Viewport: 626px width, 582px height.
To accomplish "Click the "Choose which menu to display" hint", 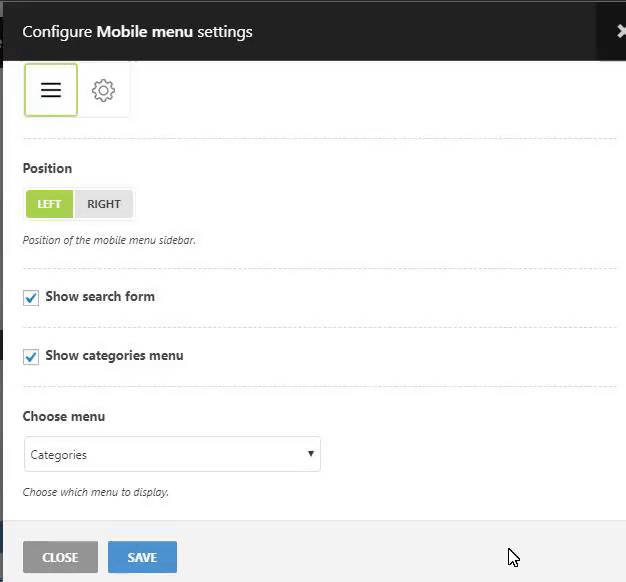I will tap(96, 492).
